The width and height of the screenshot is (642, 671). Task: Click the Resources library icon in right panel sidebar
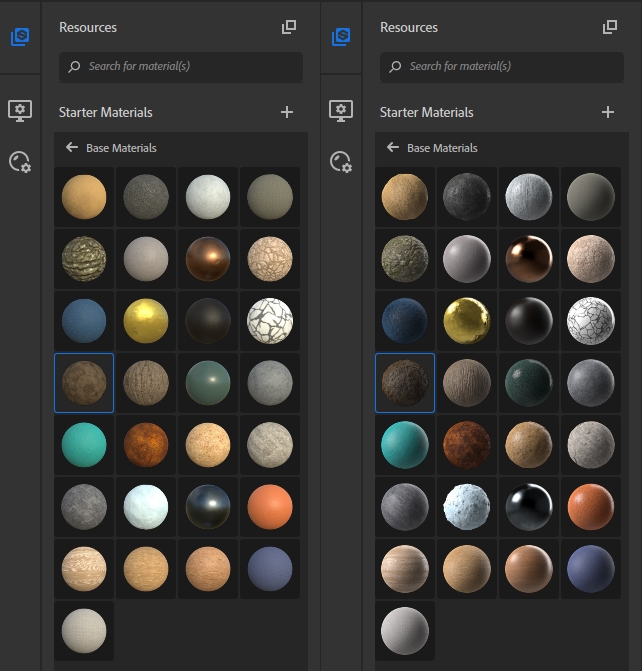[x=341, y=37]
